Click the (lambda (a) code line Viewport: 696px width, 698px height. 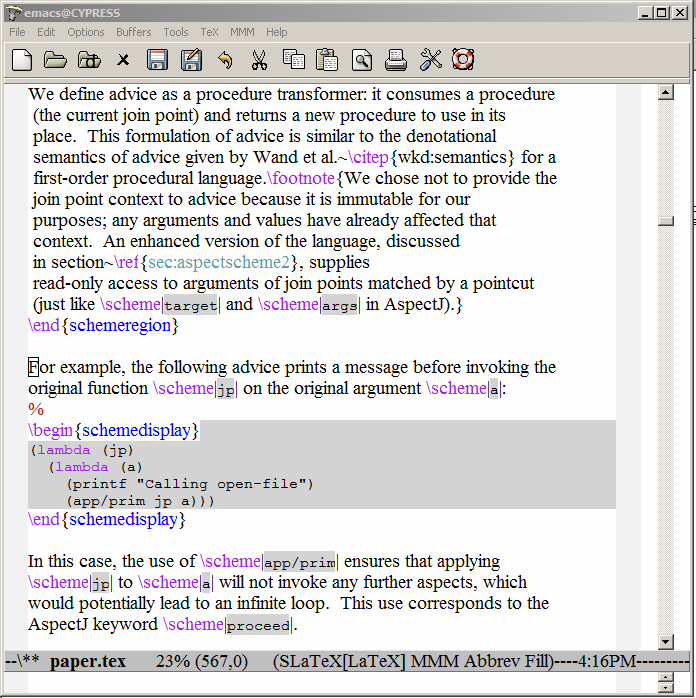(x=95, y=467)
